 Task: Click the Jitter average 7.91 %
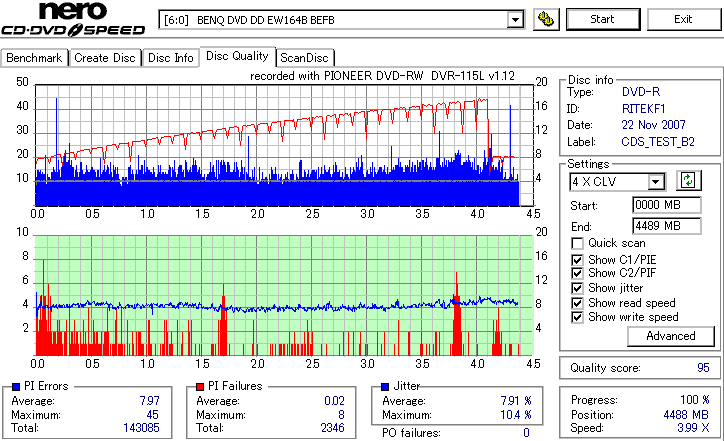click(x=516, y=401)
